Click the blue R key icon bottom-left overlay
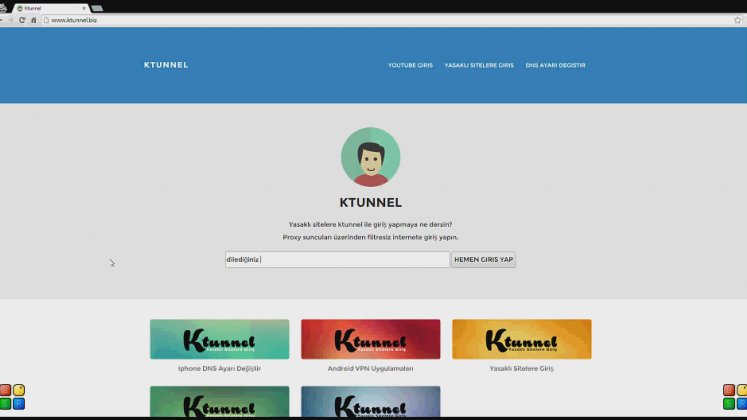Screen dimensions: 747x420 [x=19, y=404]
